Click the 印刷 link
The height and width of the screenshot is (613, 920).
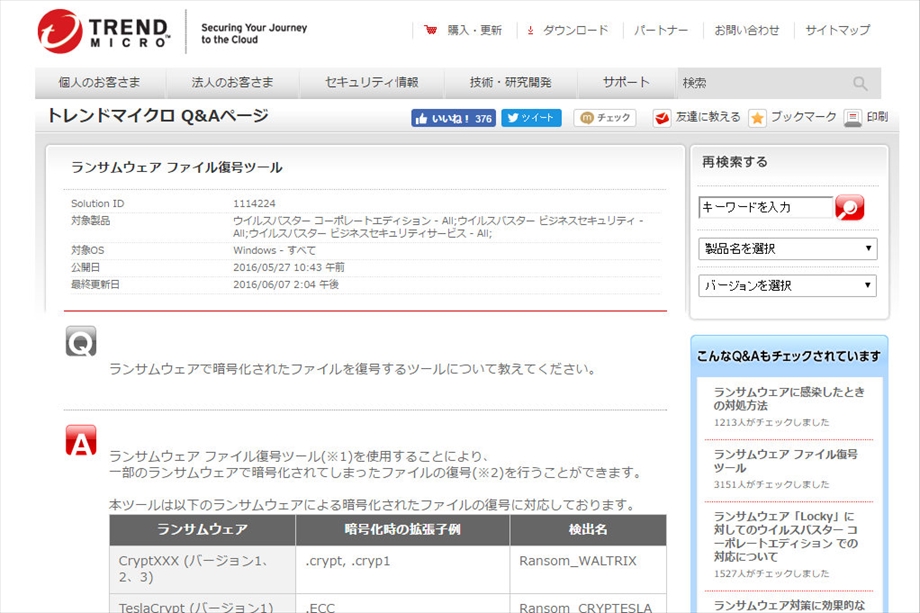[x=877, y=117]
